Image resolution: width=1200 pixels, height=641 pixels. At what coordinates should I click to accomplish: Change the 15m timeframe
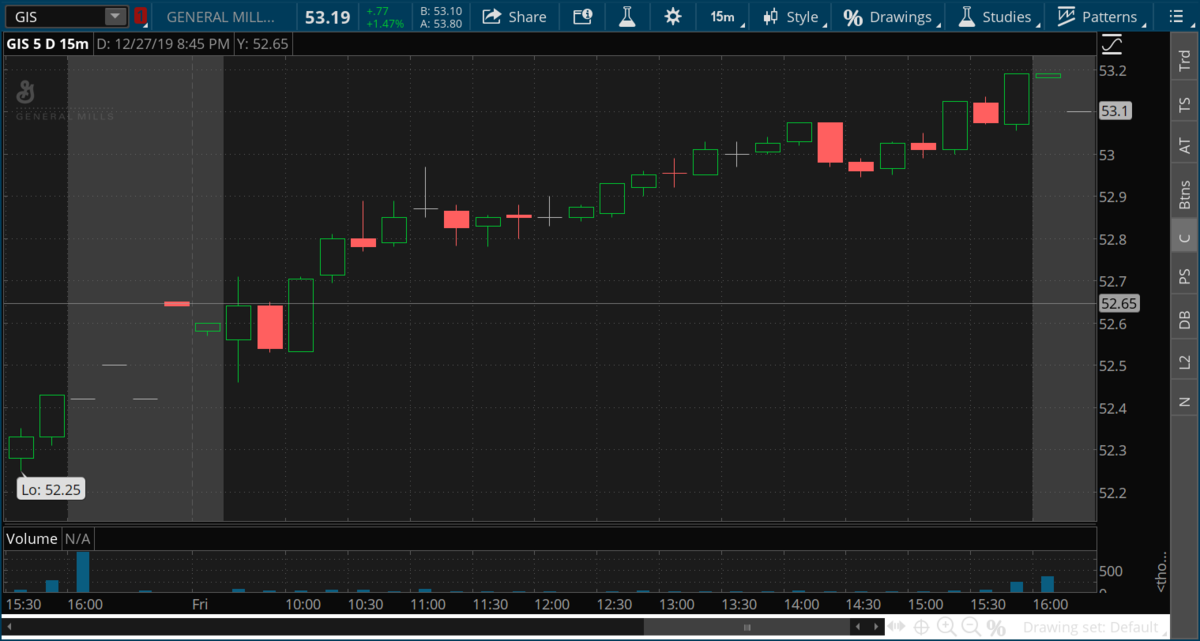(721, 16)
